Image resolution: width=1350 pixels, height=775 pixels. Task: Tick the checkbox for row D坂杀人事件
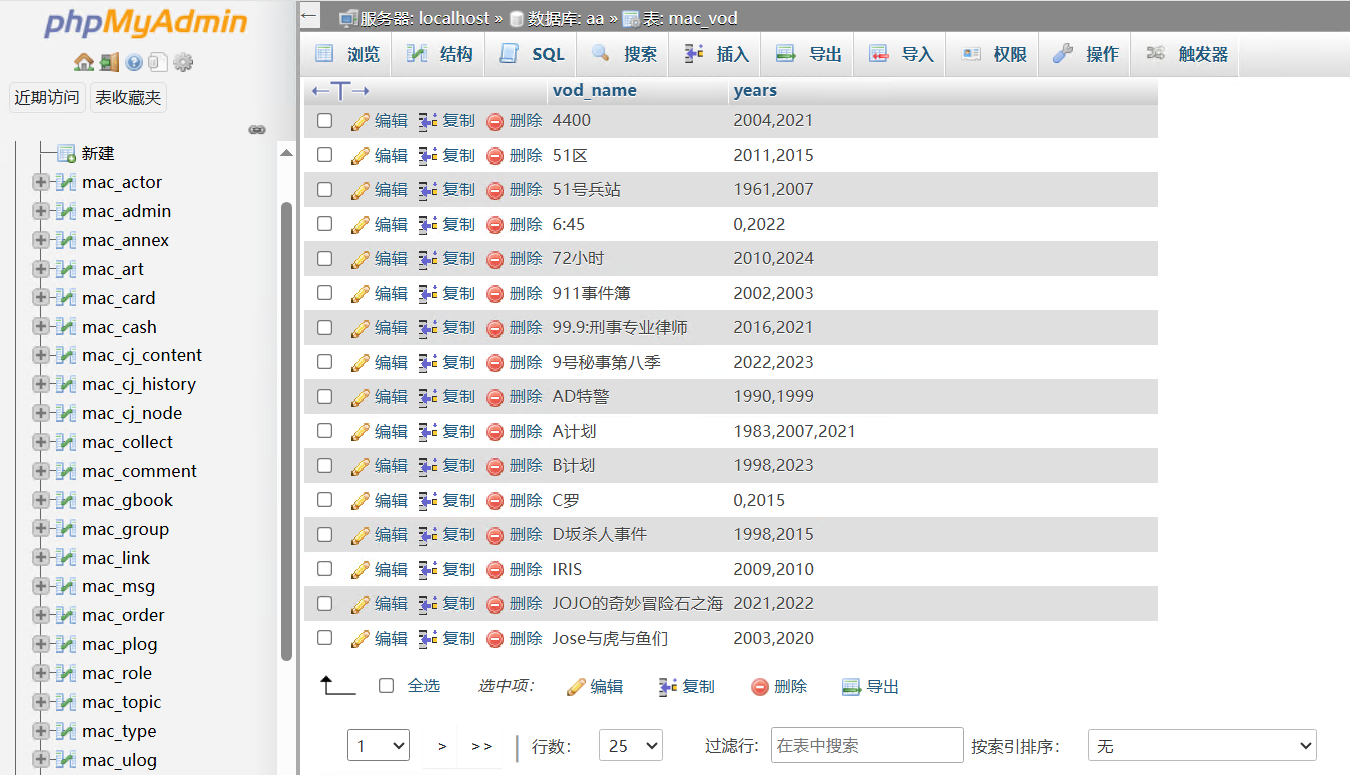[x=324, y=534]
